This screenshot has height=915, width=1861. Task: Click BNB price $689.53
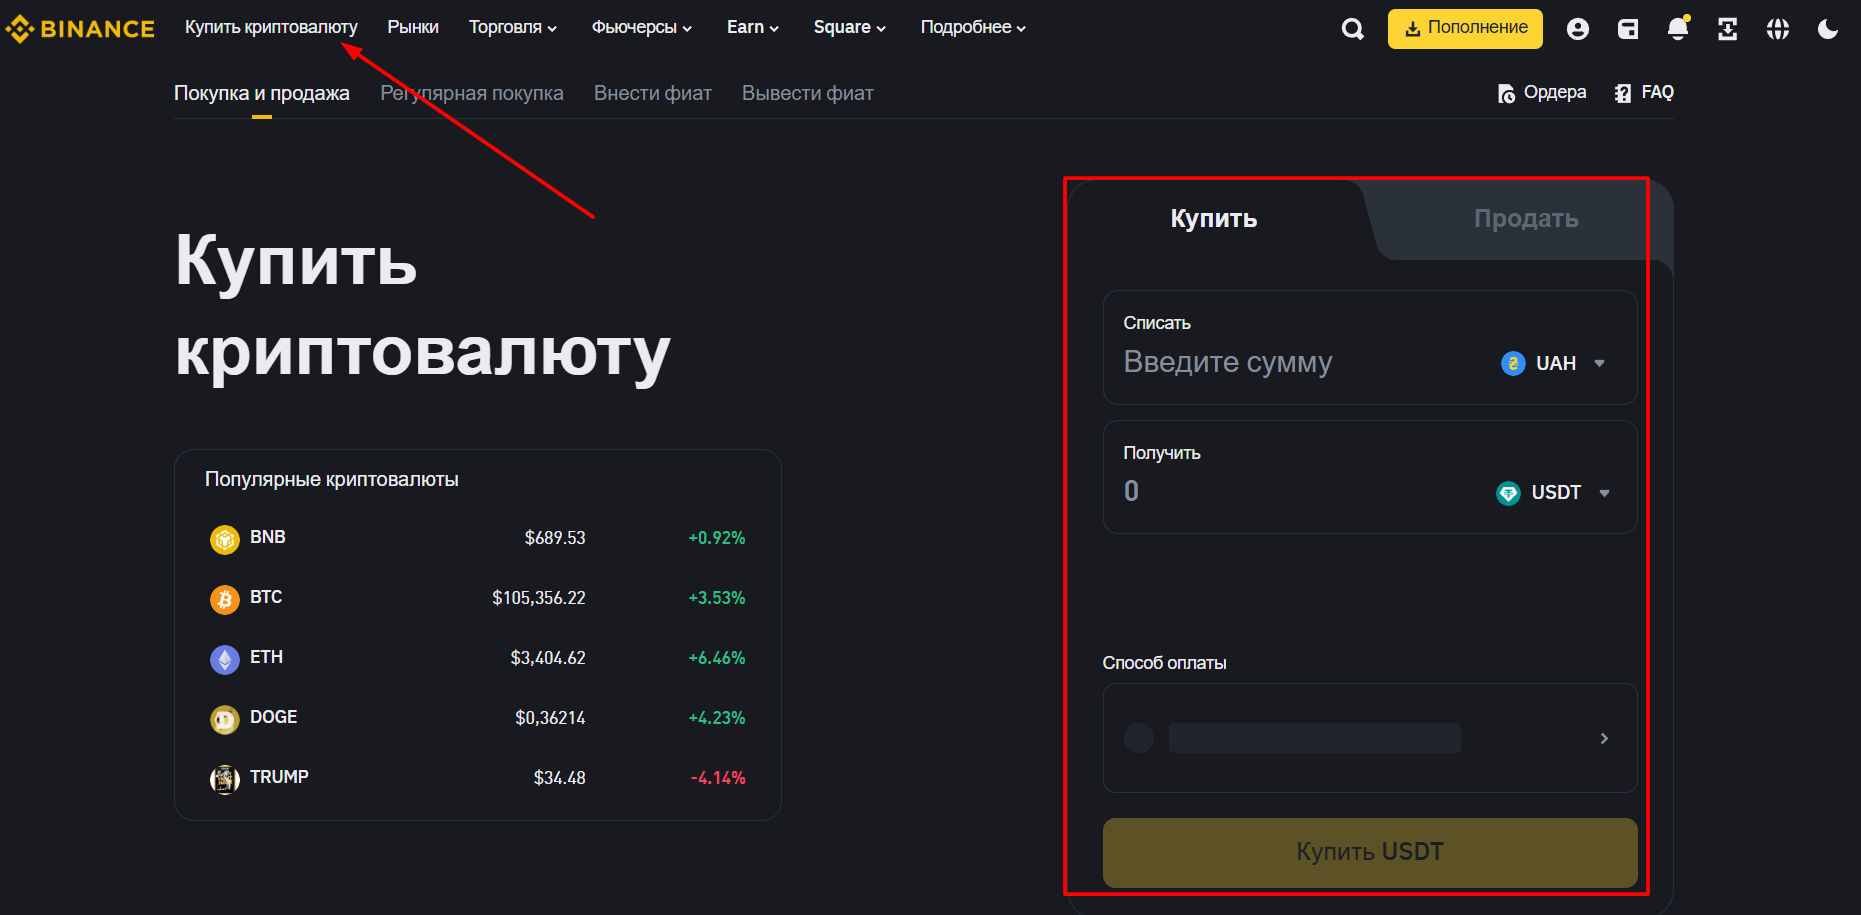click(555, 538)
